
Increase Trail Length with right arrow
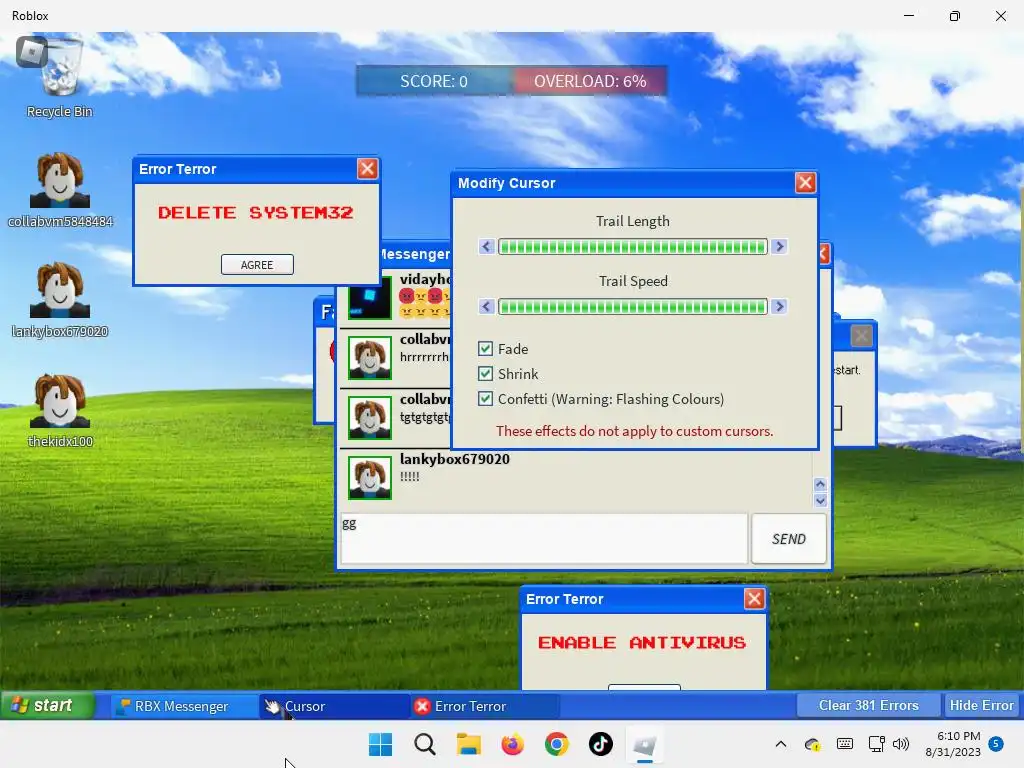[778, 246]
